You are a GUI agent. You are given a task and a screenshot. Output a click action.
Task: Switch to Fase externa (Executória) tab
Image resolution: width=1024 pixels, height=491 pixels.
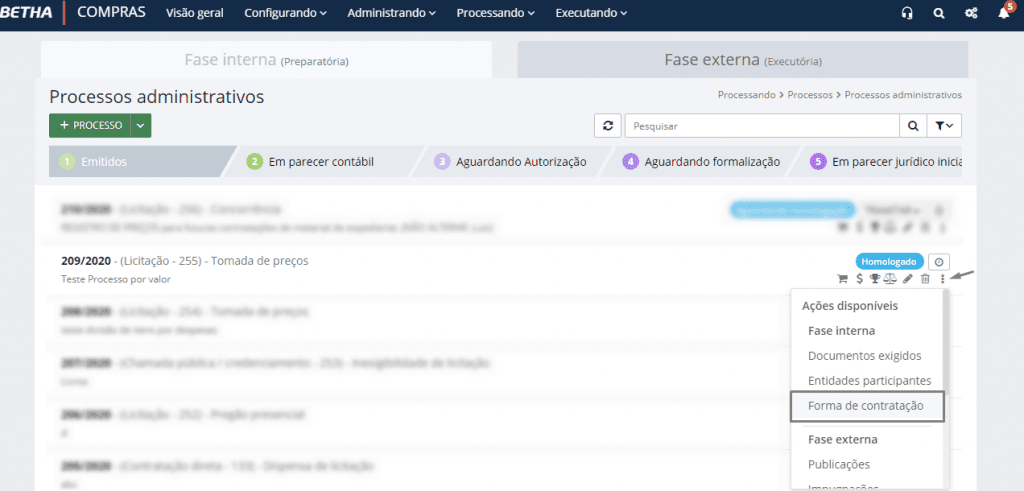click(x=743, y=60)
